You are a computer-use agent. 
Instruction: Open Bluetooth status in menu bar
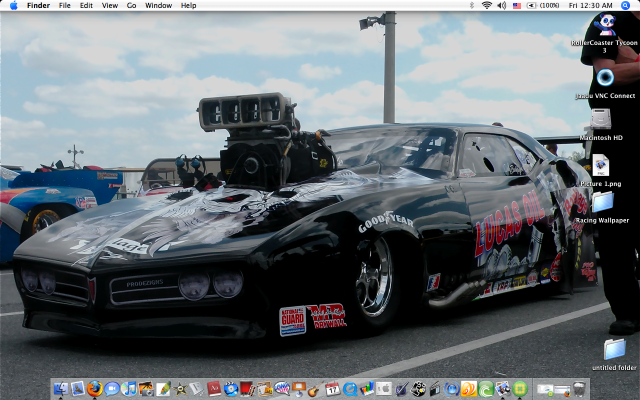(472, 5)
